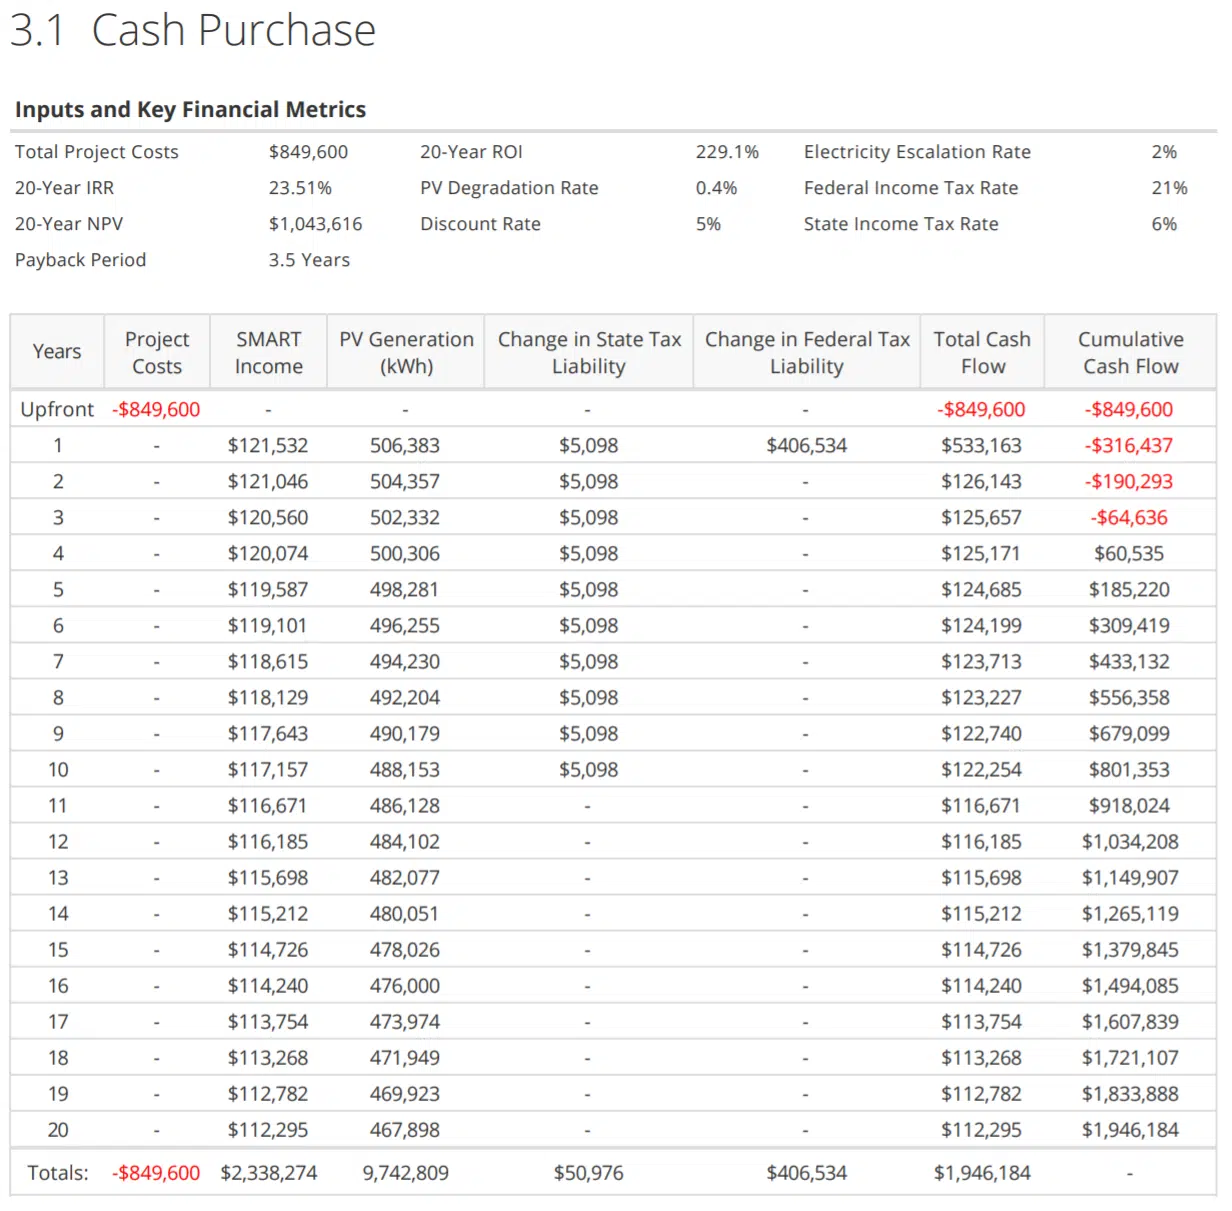The image size is (1232, 1211).
Task: Click the year 1 federal tax value $406,534
Action: 806,446
